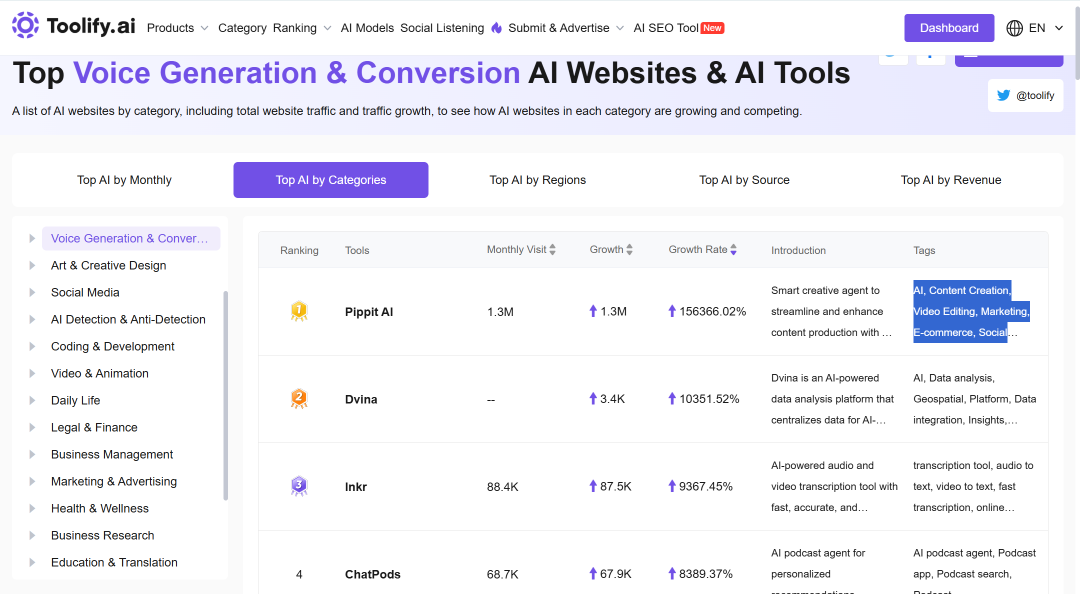Open the Products dropdown

178,28
